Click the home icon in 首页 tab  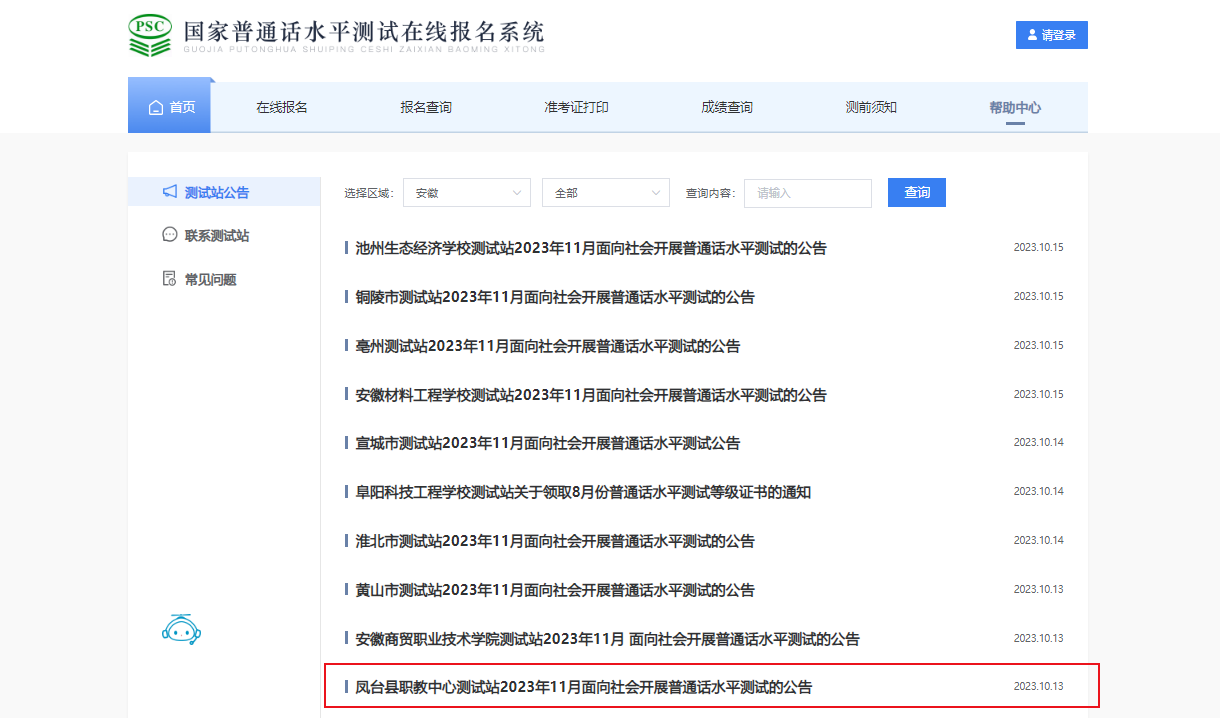[x=156, y=108]
